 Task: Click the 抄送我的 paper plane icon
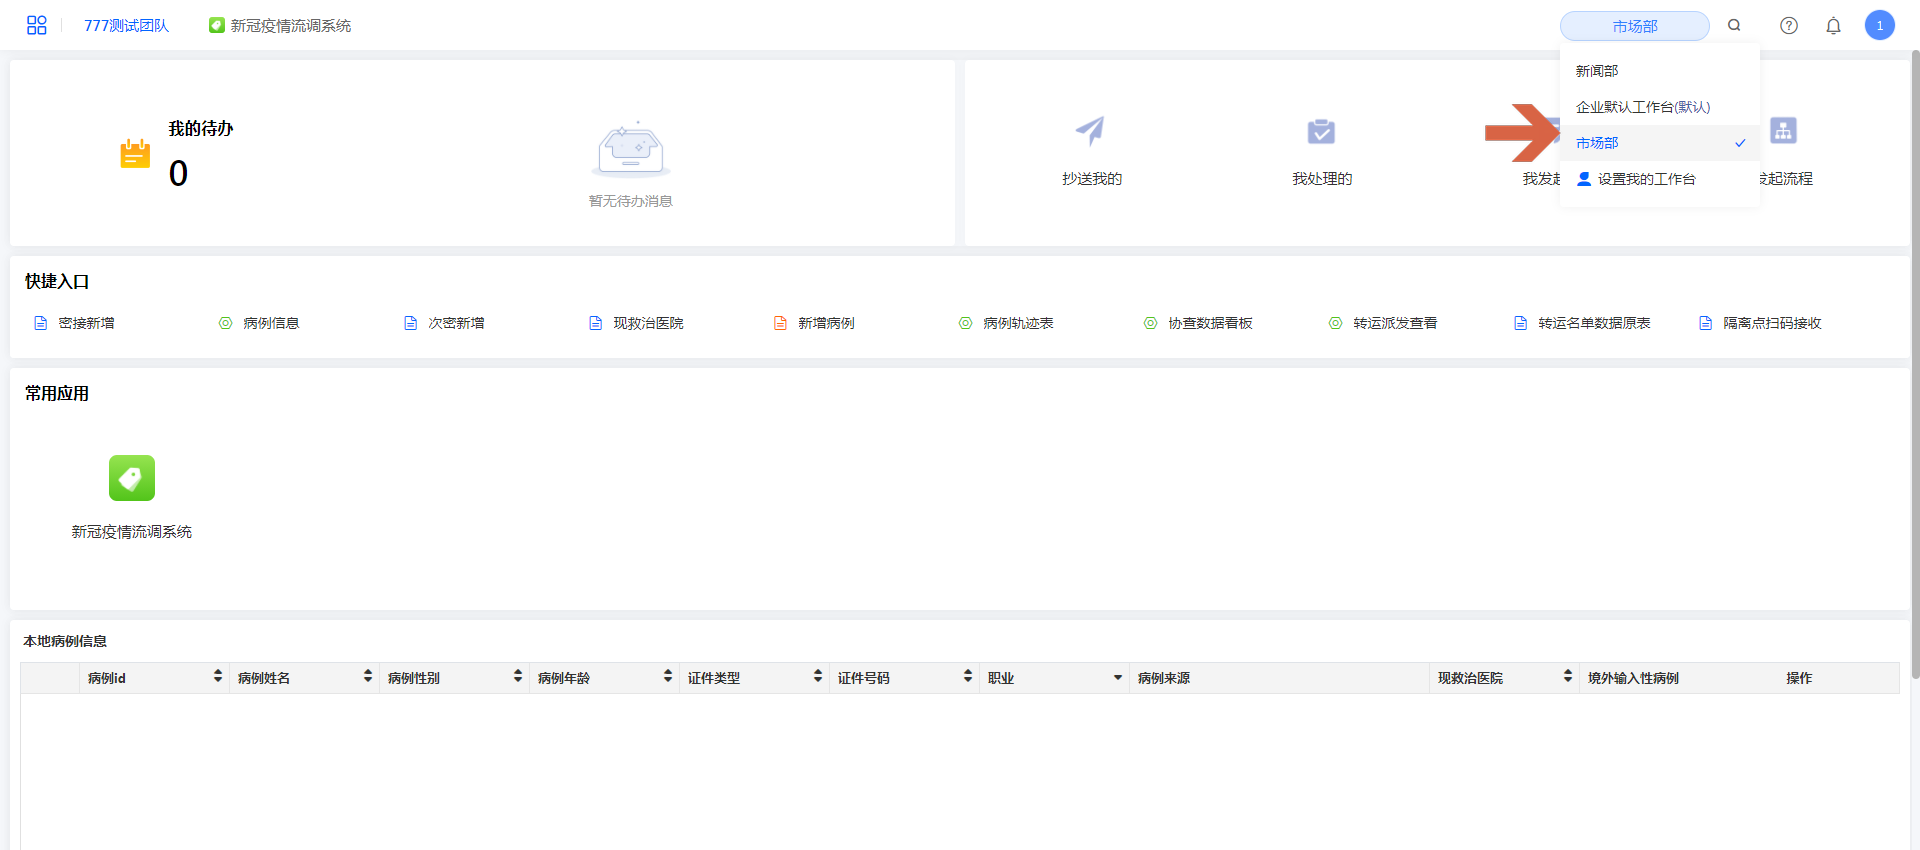point(1090,131)
